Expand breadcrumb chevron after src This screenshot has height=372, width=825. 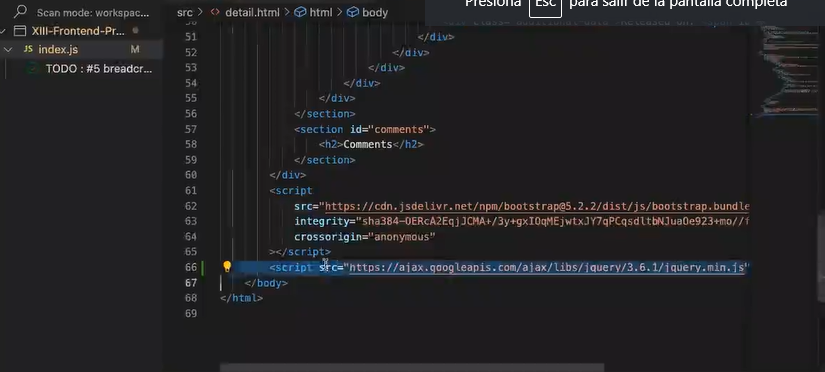coord(200,12)
